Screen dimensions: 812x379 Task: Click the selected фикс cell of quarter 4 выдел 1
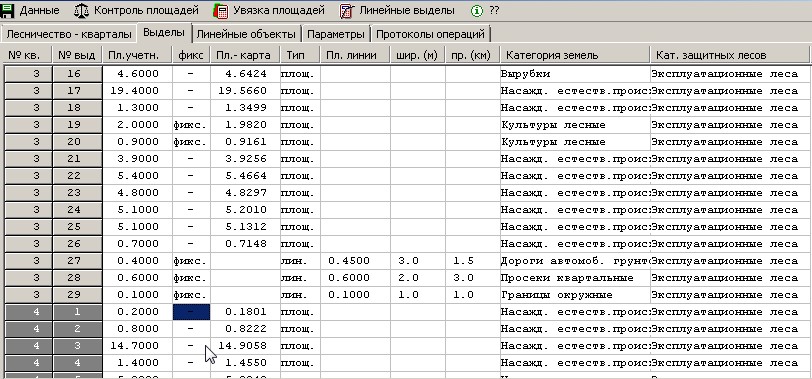click(x=191, y=312)
